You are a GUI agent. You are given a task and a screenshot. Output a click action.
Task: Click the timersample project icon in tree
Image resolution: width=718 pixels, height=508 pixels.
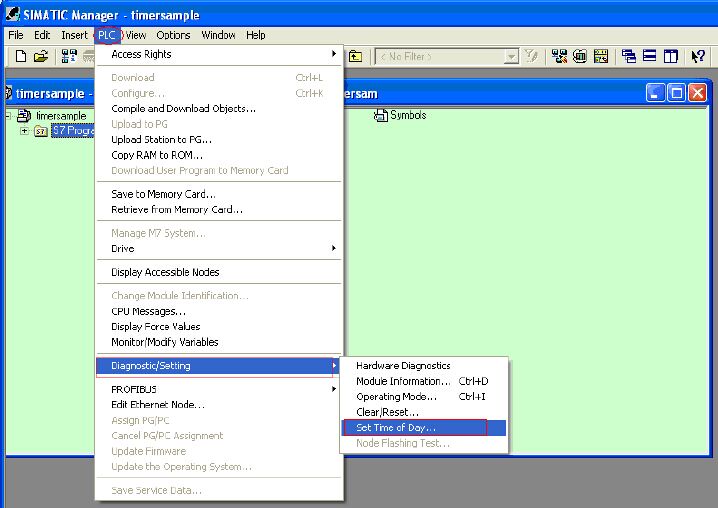coord(24,115)
